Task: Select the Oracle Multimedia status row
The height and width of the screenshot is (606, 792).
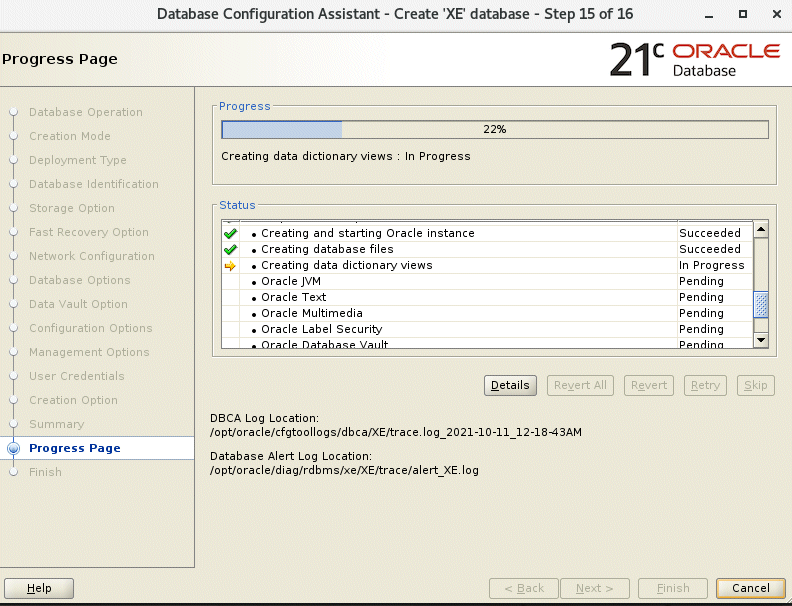Action: [487, 314]
